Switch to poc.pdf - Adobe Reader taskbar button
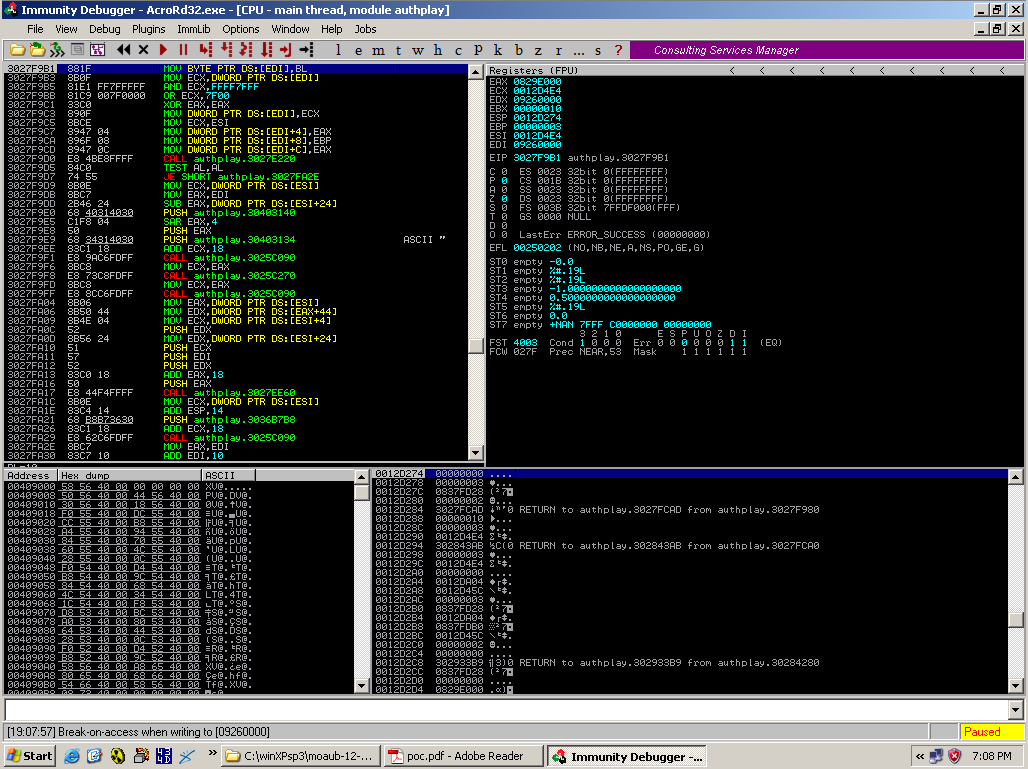The image size is (1028, 769). click(x=466, y=756)
